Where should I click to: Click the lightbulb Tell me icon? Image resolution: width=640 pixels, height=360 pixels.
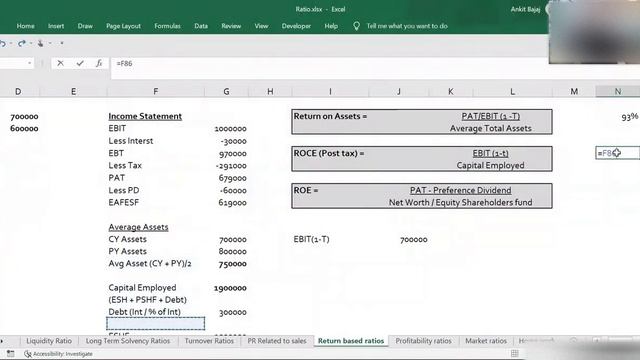[x=356, y=26]
